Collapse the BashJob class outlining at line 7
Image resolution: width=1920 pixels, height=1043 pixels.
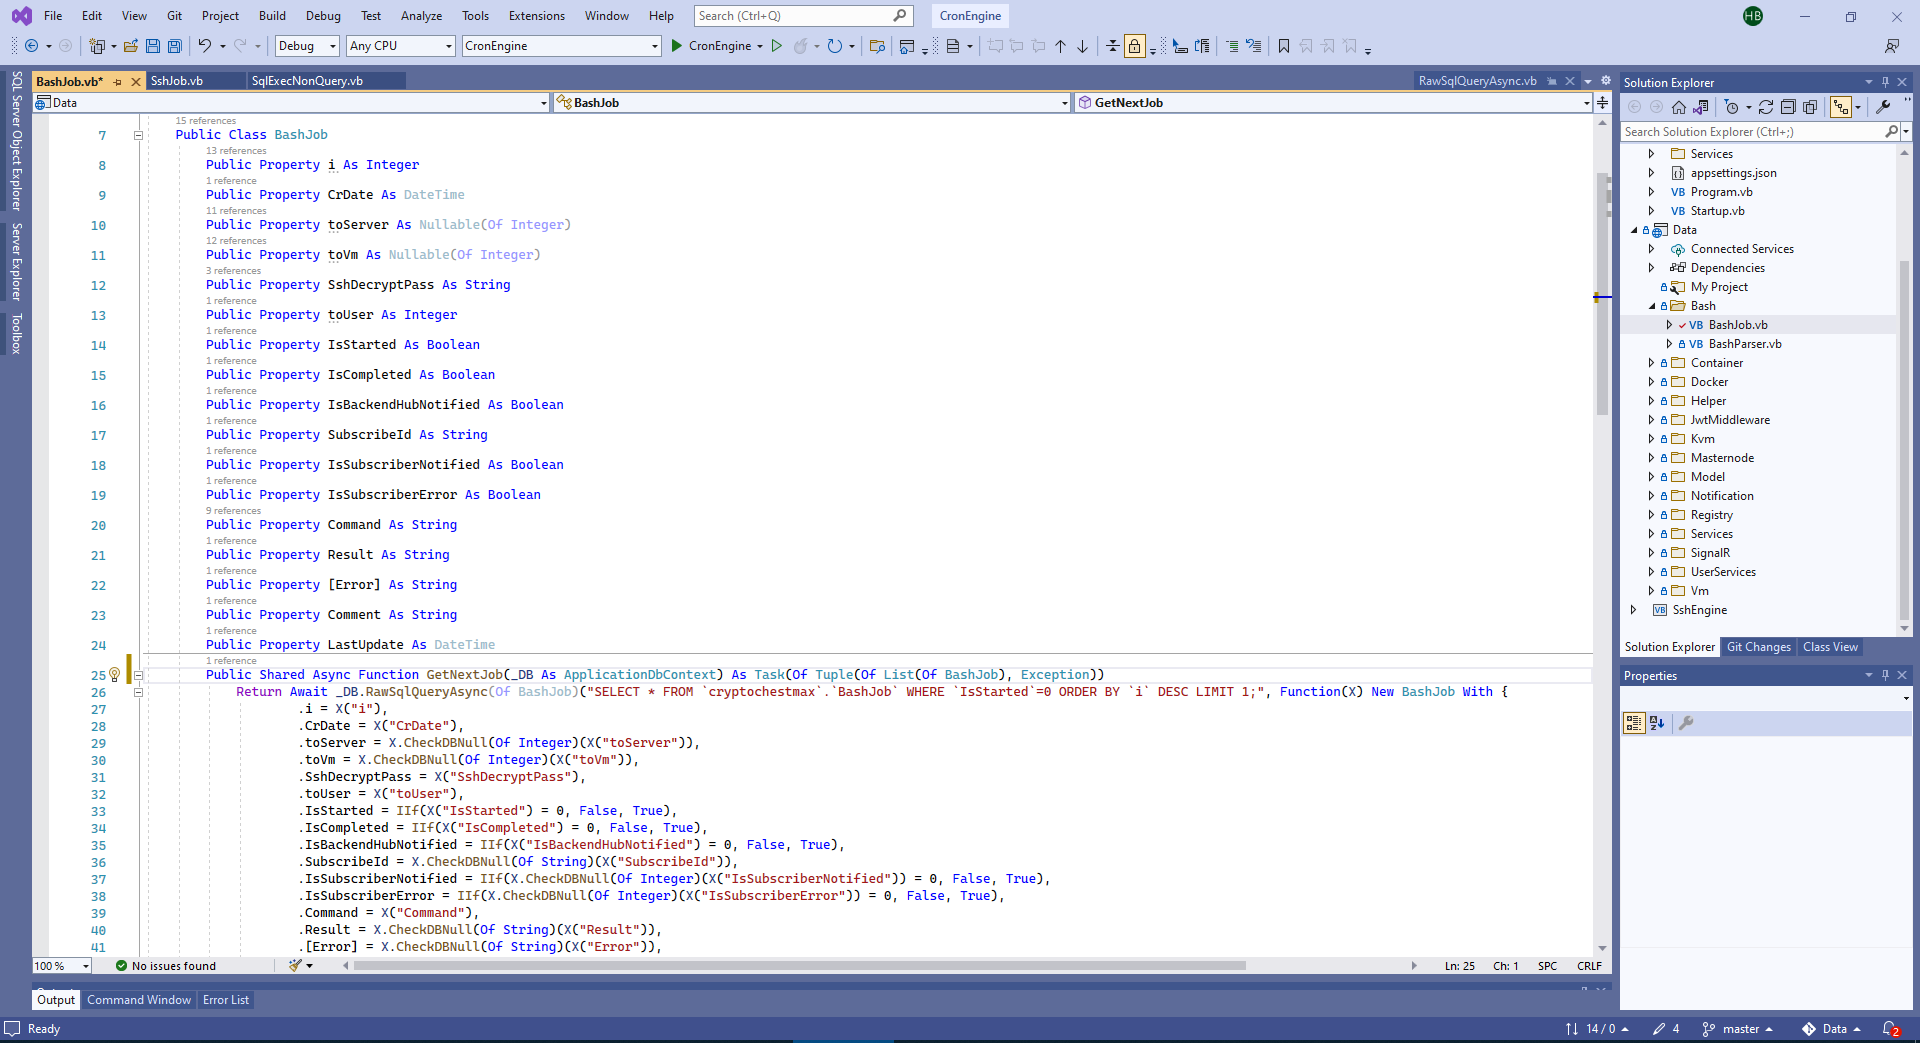[x=138, y=135]
